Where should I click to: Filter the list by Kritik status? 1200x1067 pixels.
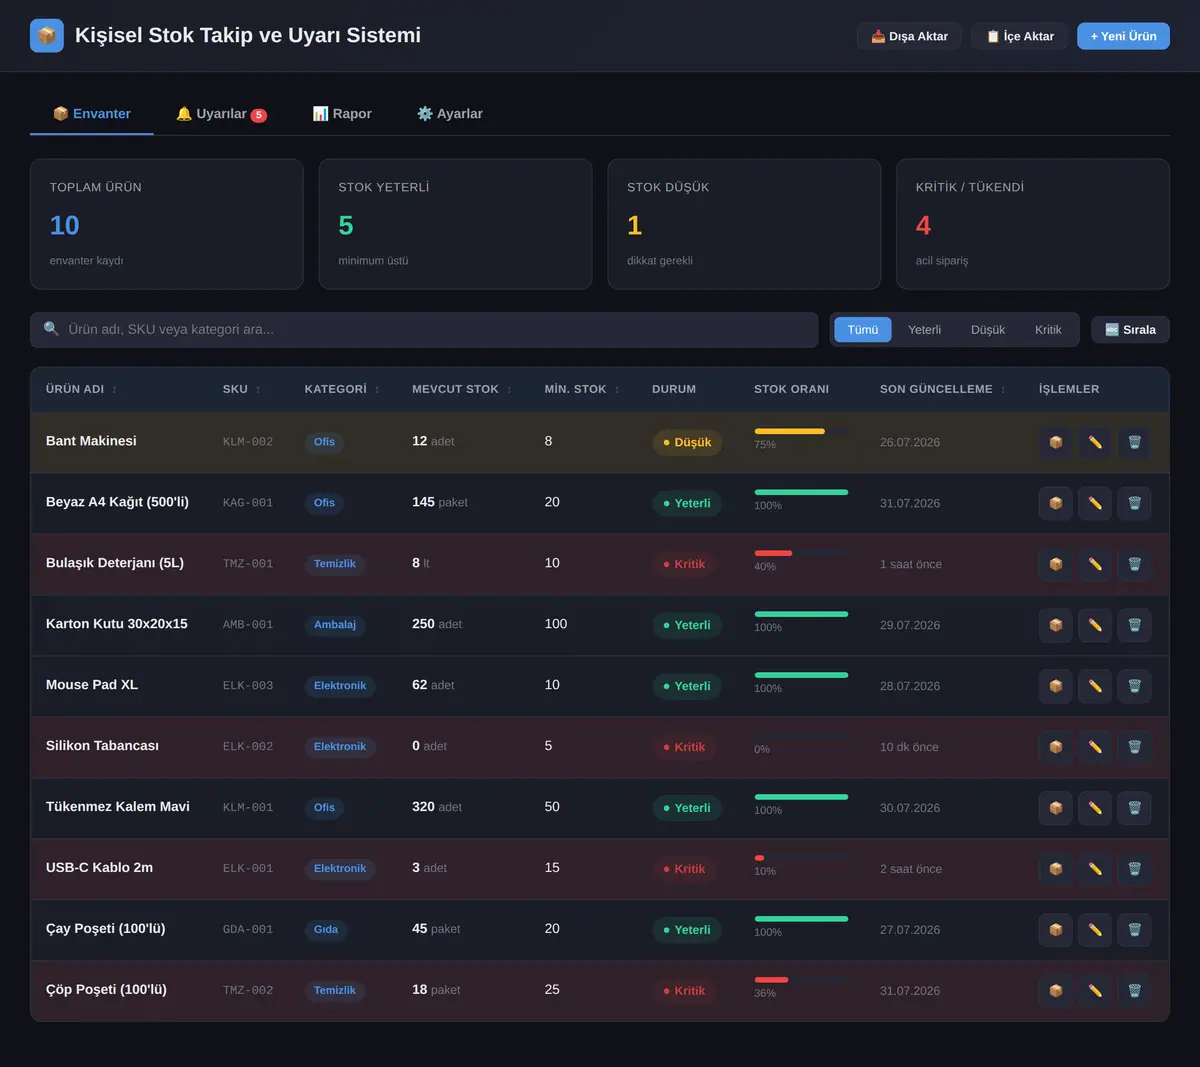tap(1048, 330)
